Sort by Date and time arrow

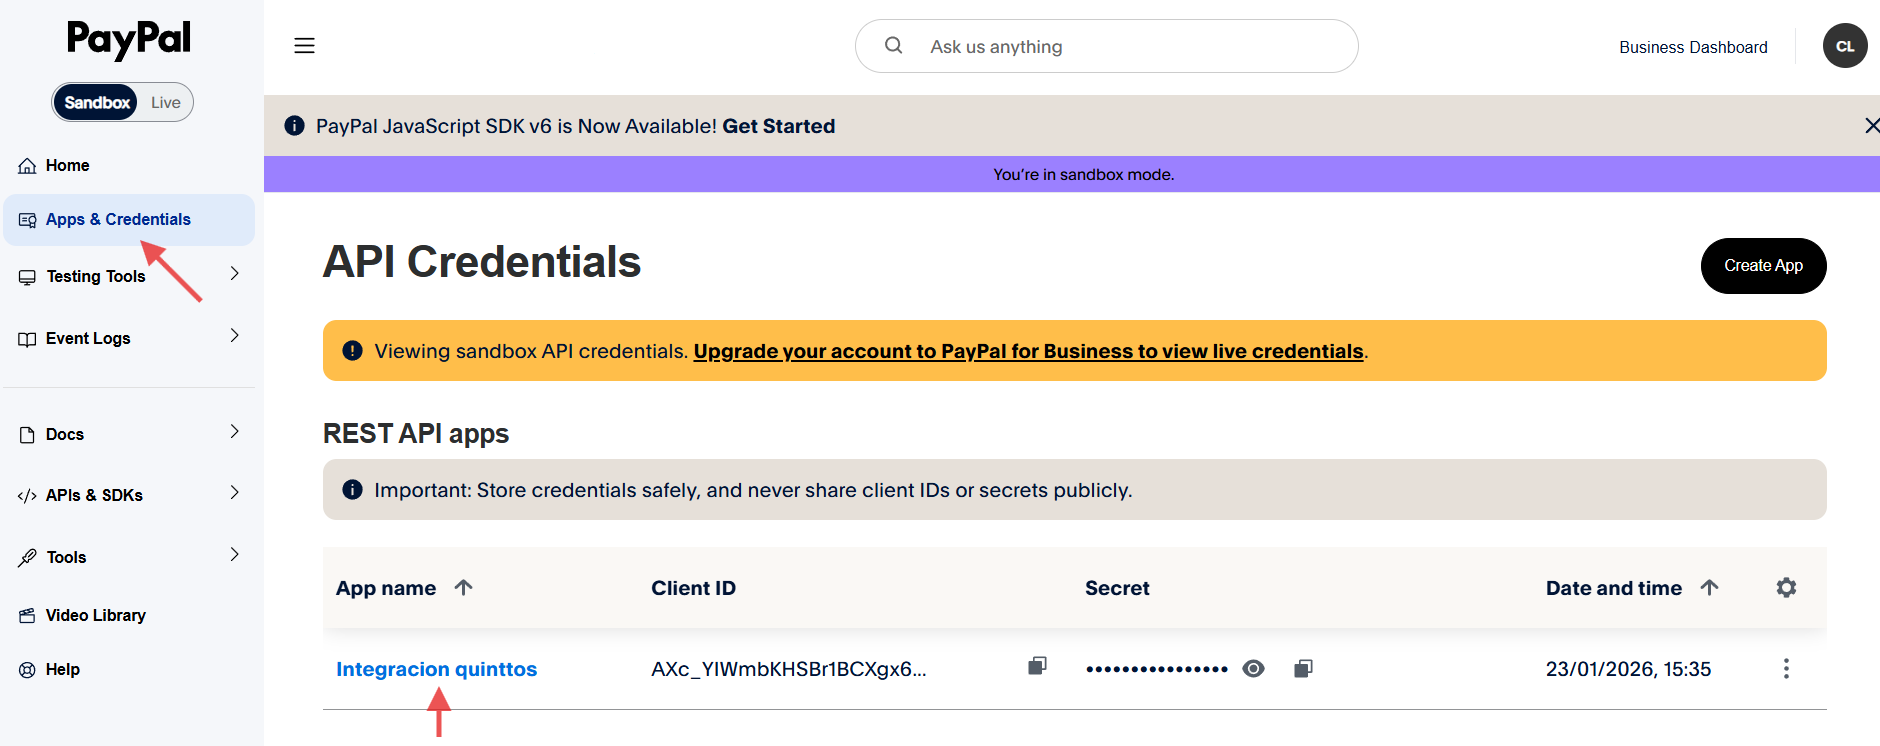click(x=1709, y=588)
